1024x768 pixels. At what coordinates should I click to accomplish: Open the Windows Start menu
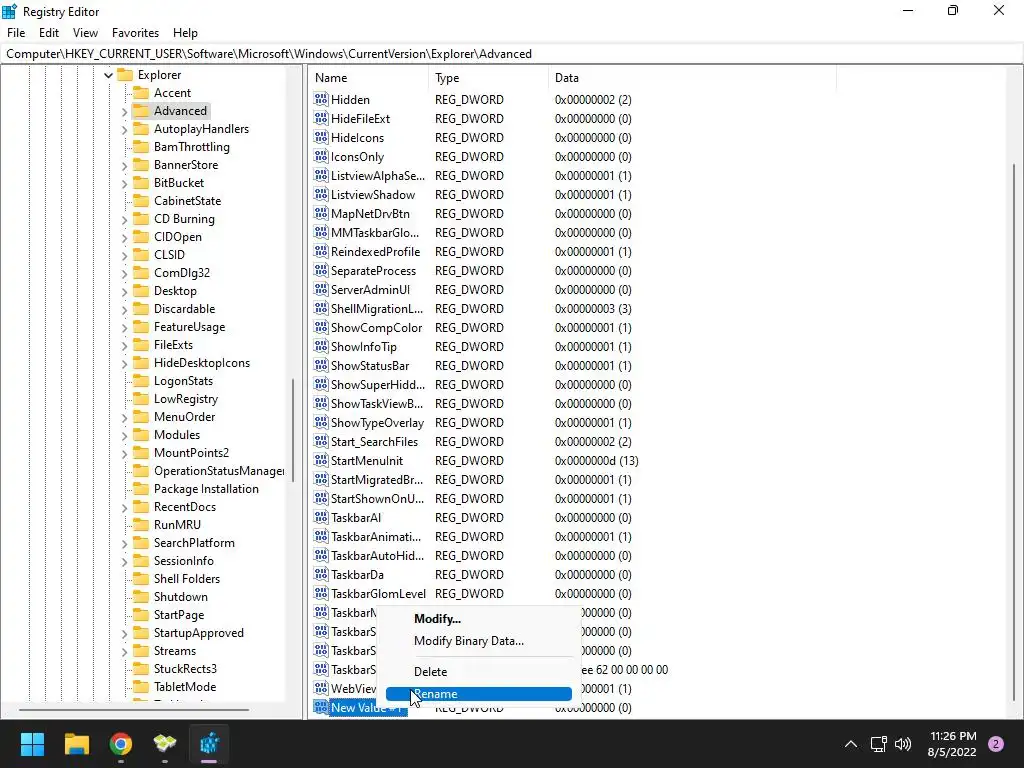pyautogui.click(x=32, y=744)
